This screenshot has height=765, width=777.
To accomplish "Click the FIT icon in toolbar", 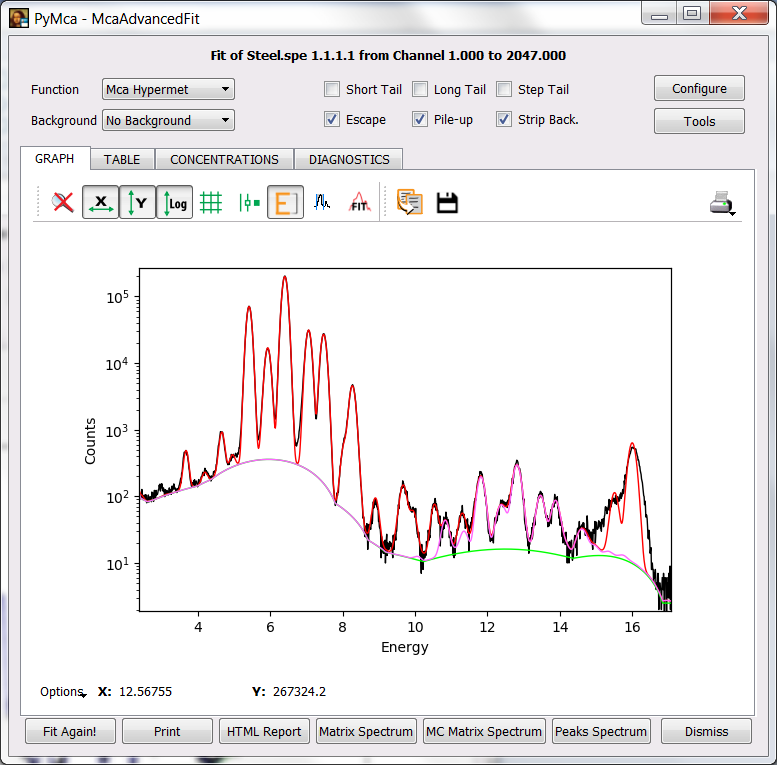I will point(359,203).
